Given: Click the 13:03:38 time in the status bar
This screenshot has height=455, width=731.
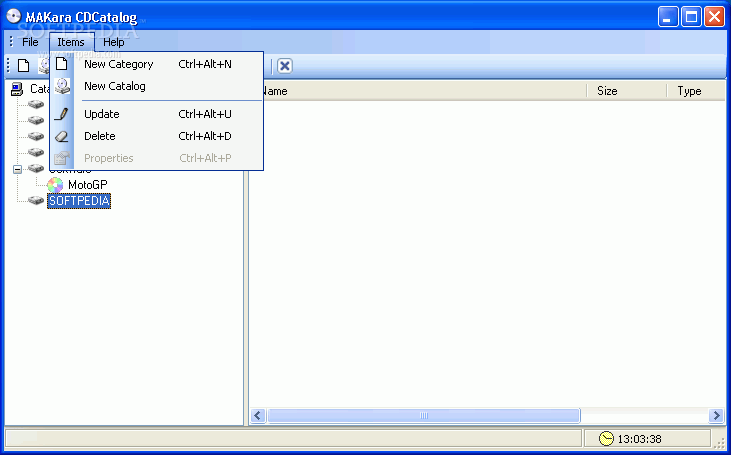Looking at the screenshot, I should pyautogui.click(x=639, y=439).
